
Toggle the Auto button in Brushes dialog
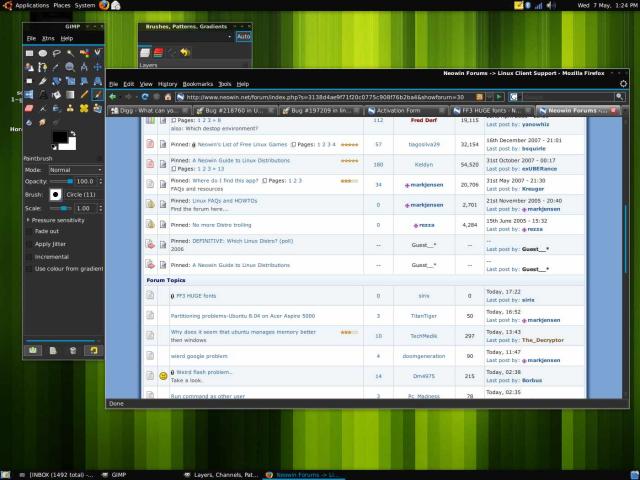tap(243, 37)
